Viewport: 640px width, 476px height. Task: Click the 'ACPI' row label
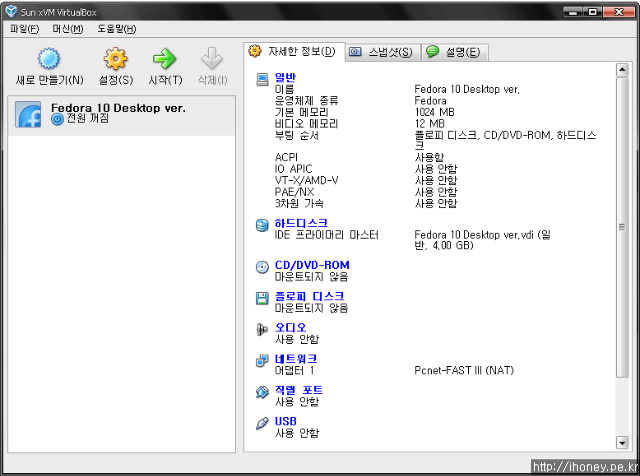click(x=287, y=157)
